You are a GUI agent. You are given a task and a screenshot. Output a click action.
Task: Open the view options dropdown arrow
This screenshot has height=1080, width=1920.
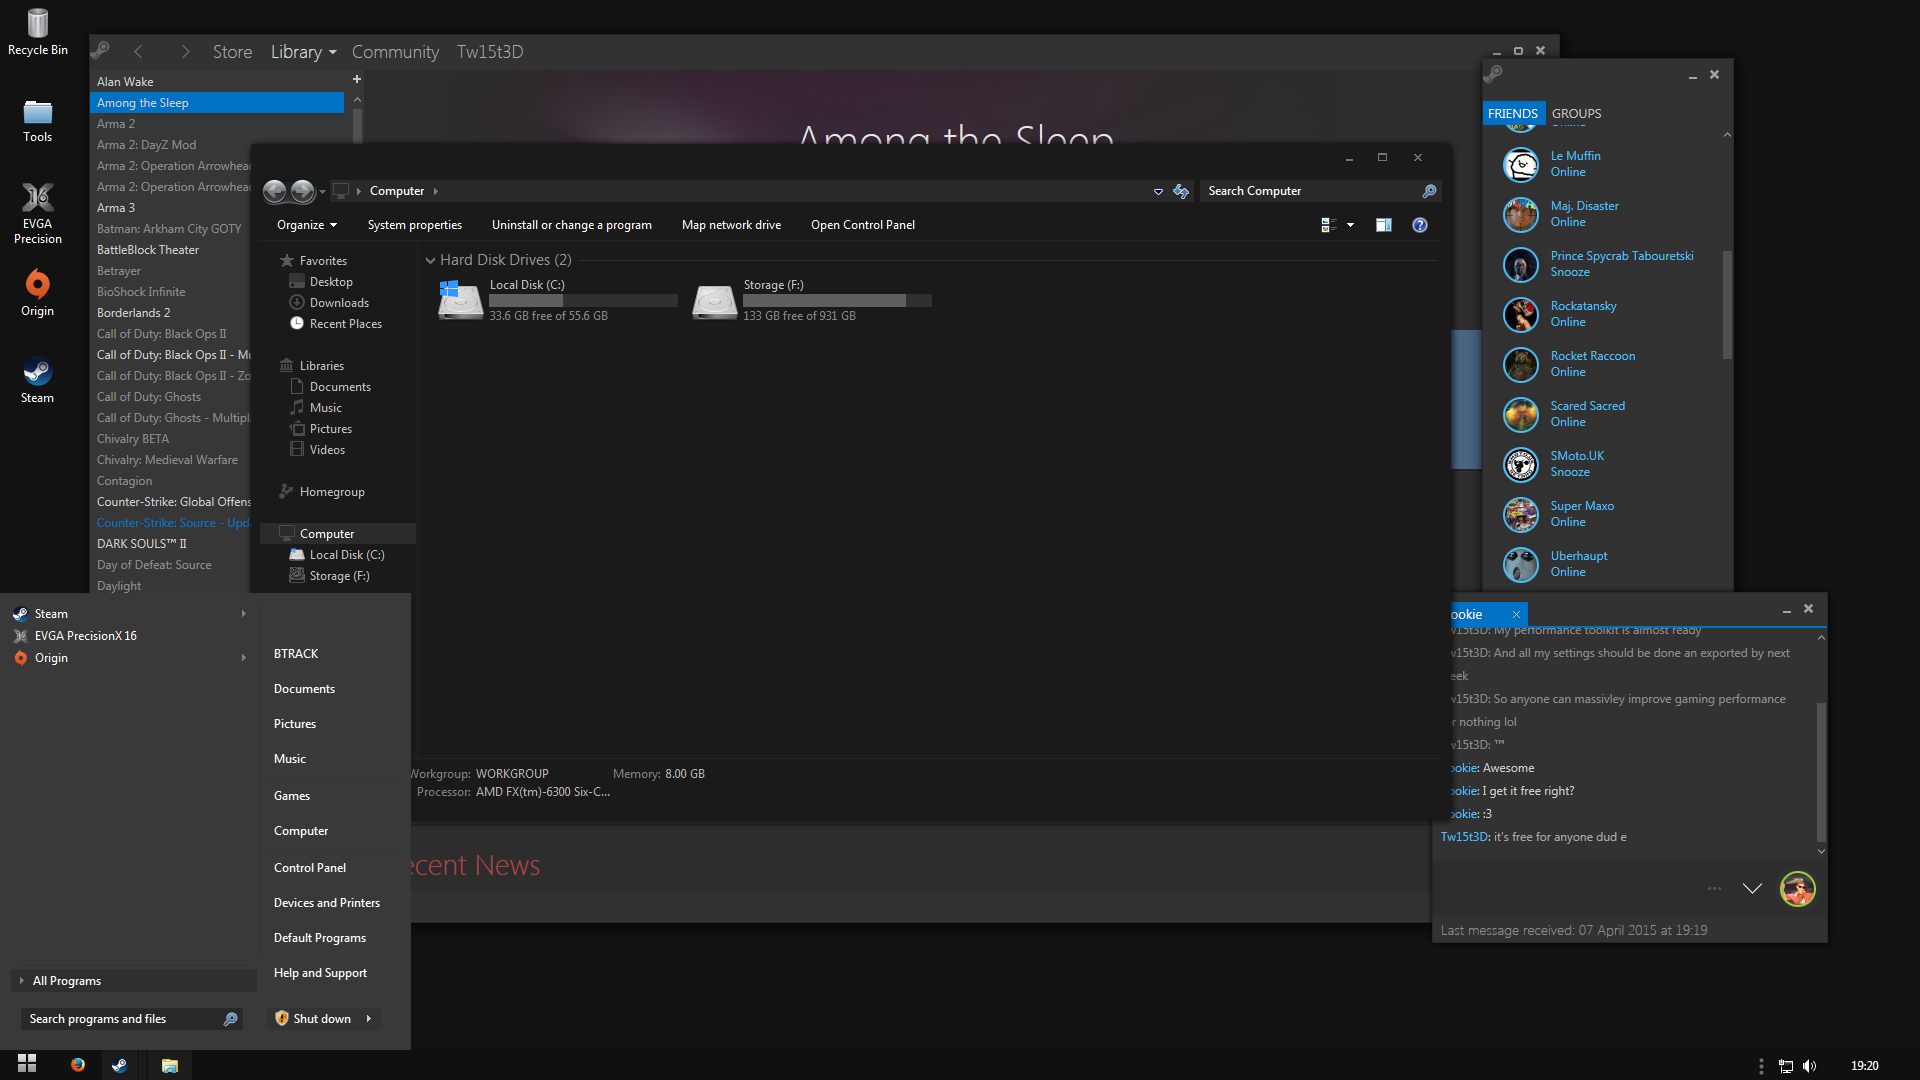click(1351, 225)
